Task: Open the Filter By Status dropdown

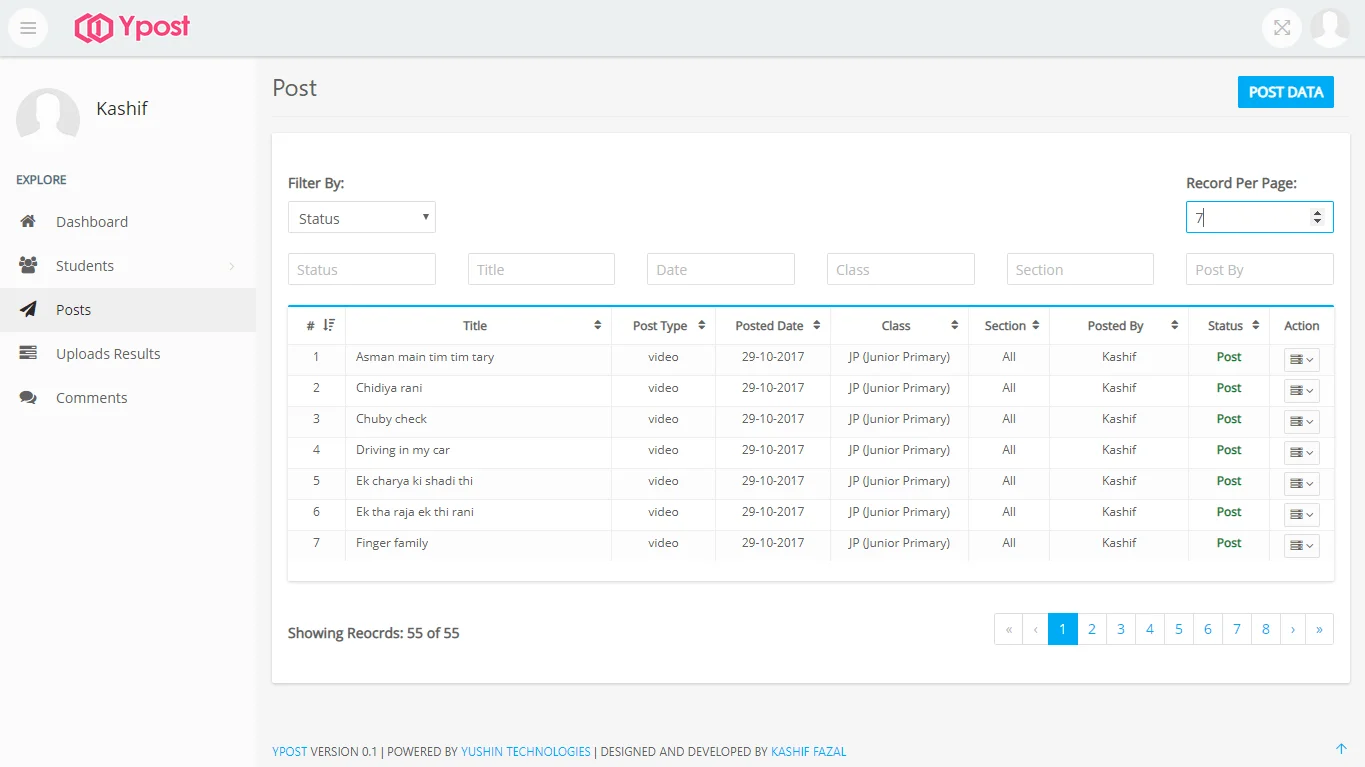Action: (361, 218)
